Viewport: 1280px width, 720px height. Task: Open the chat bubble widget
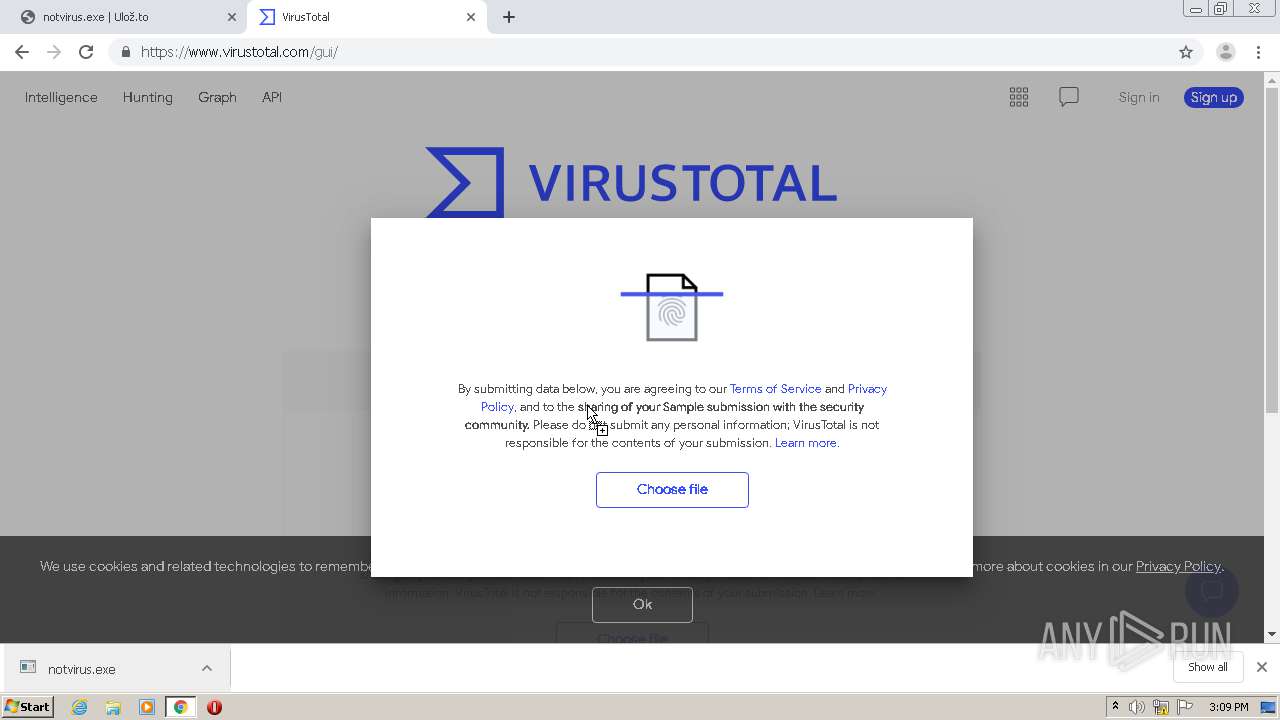pyautogui.click(x=1212, y=590)
